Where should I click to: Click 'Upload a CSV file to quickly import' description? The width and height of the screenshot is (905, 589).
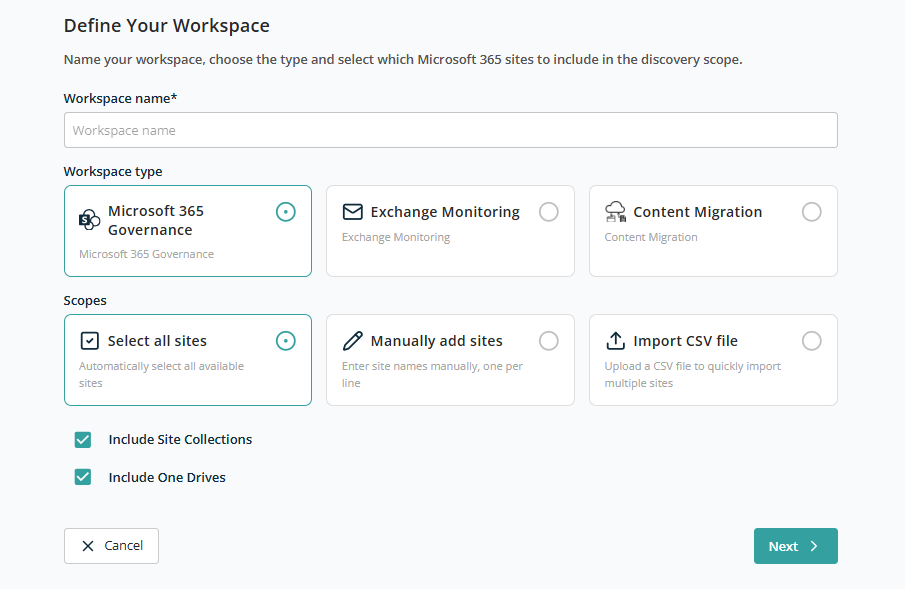point(692,374)
